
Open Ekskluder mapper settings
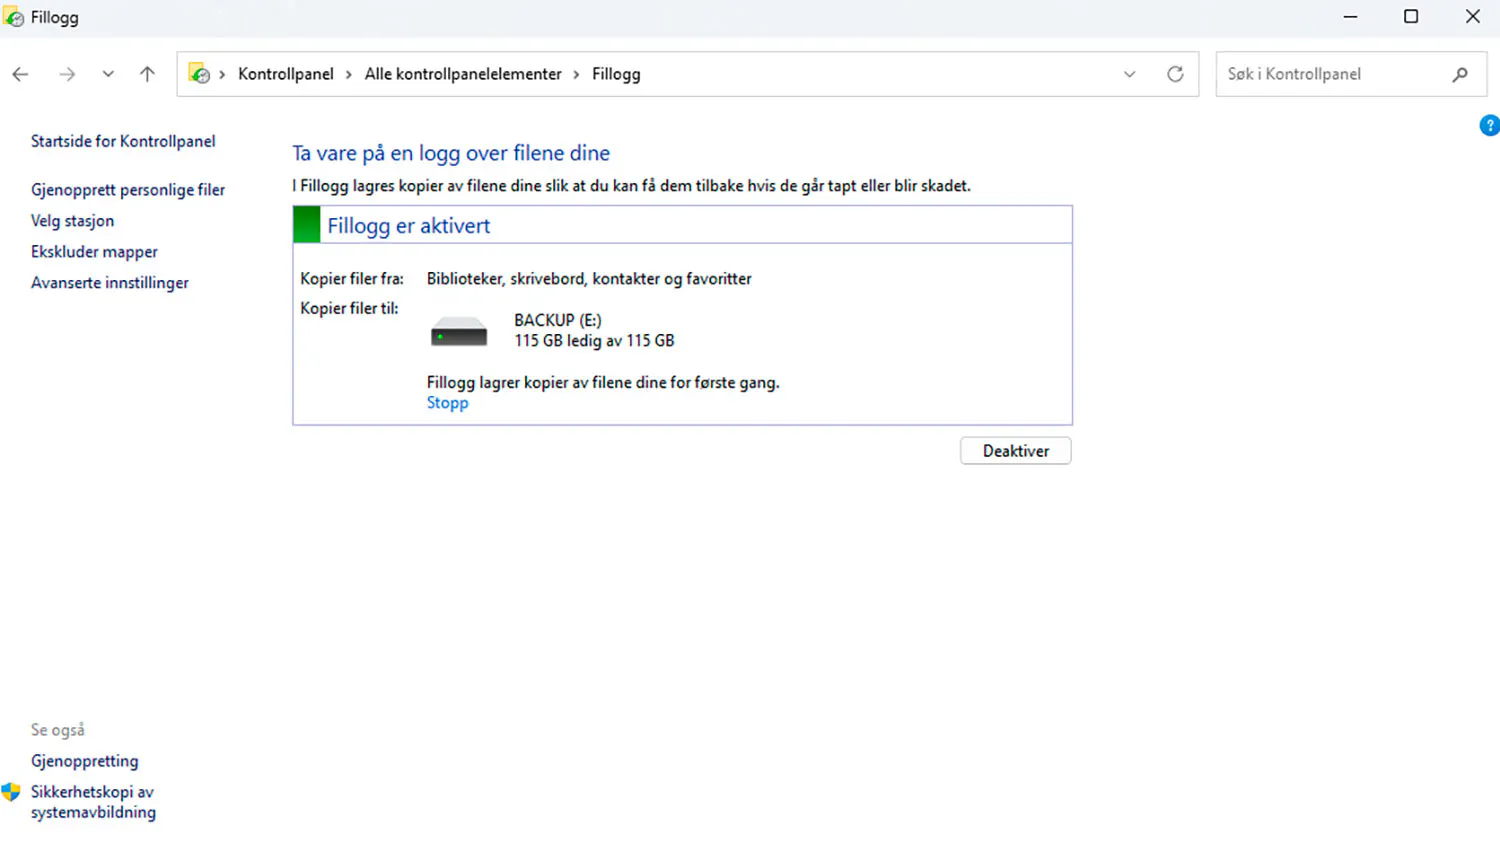tap(94, 252)
